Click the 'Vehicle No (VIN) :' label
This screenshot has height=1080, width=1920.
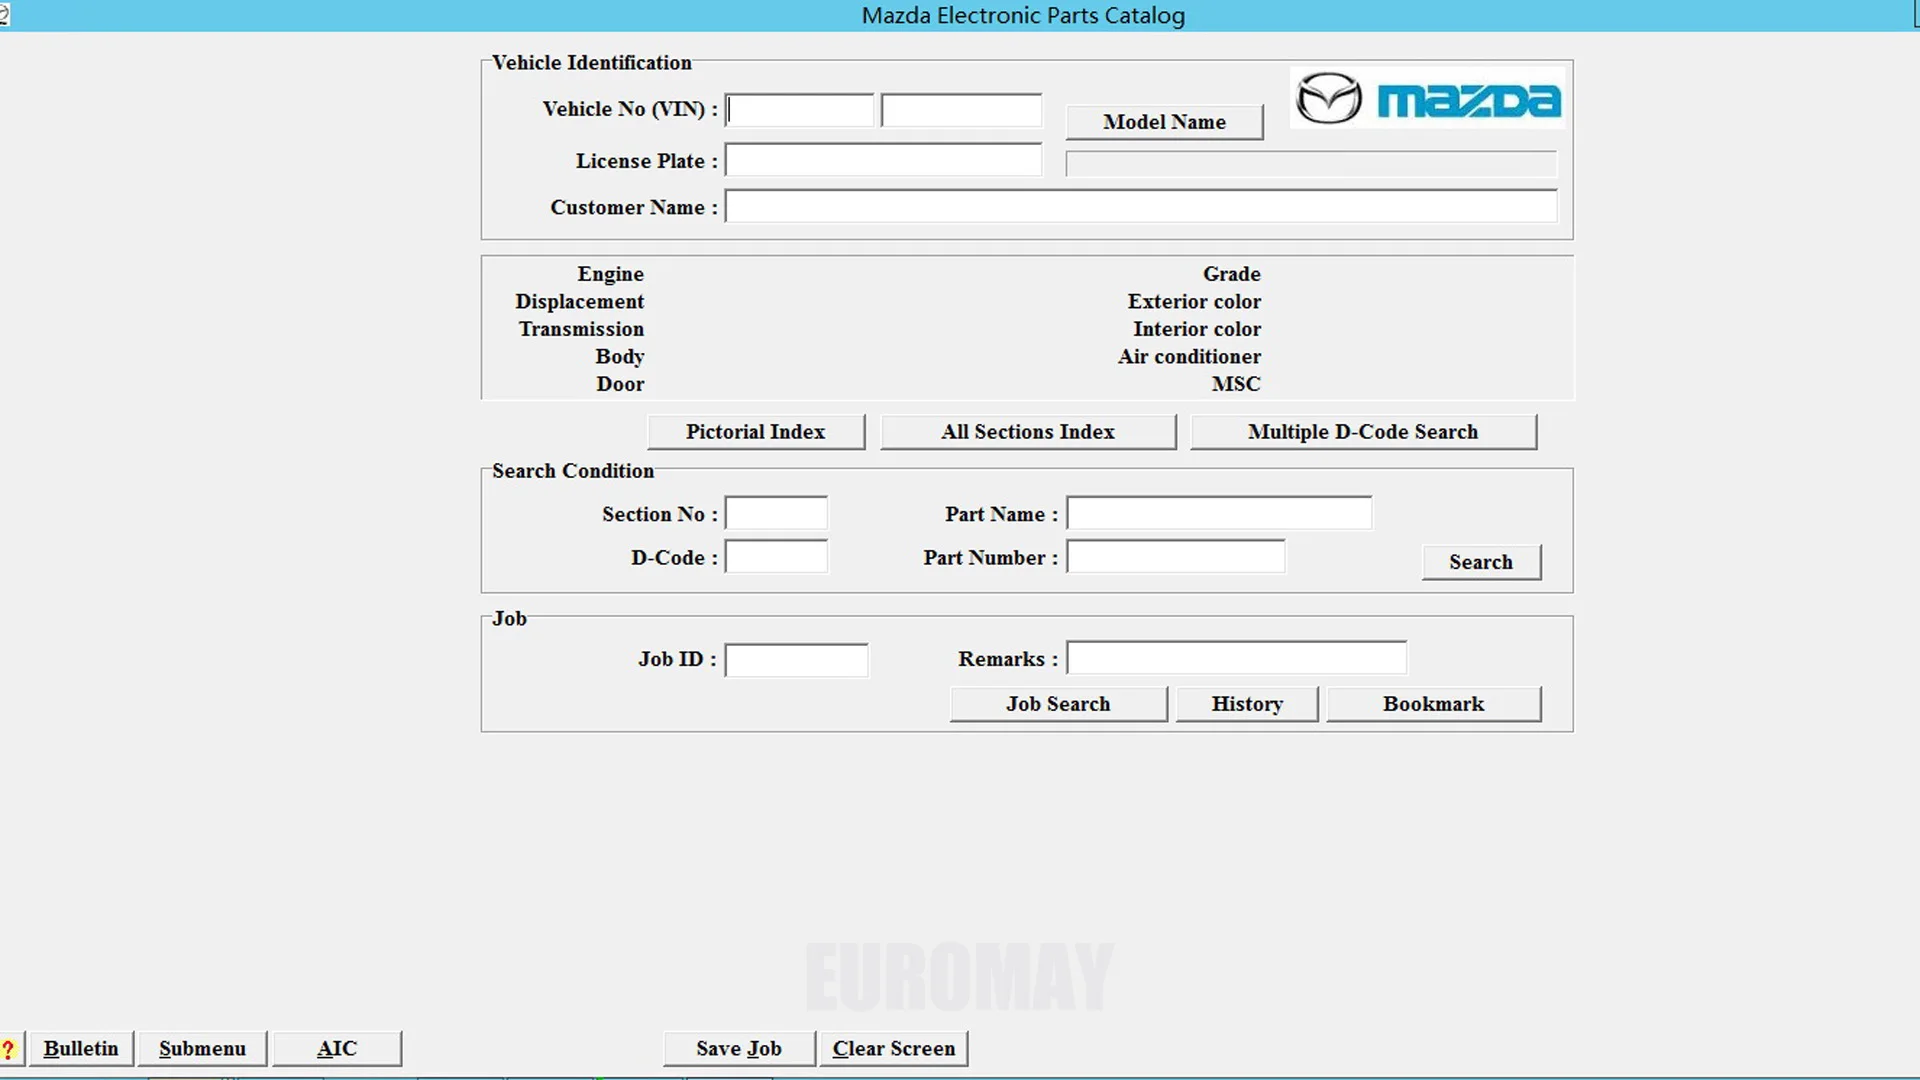pos(630,109)
